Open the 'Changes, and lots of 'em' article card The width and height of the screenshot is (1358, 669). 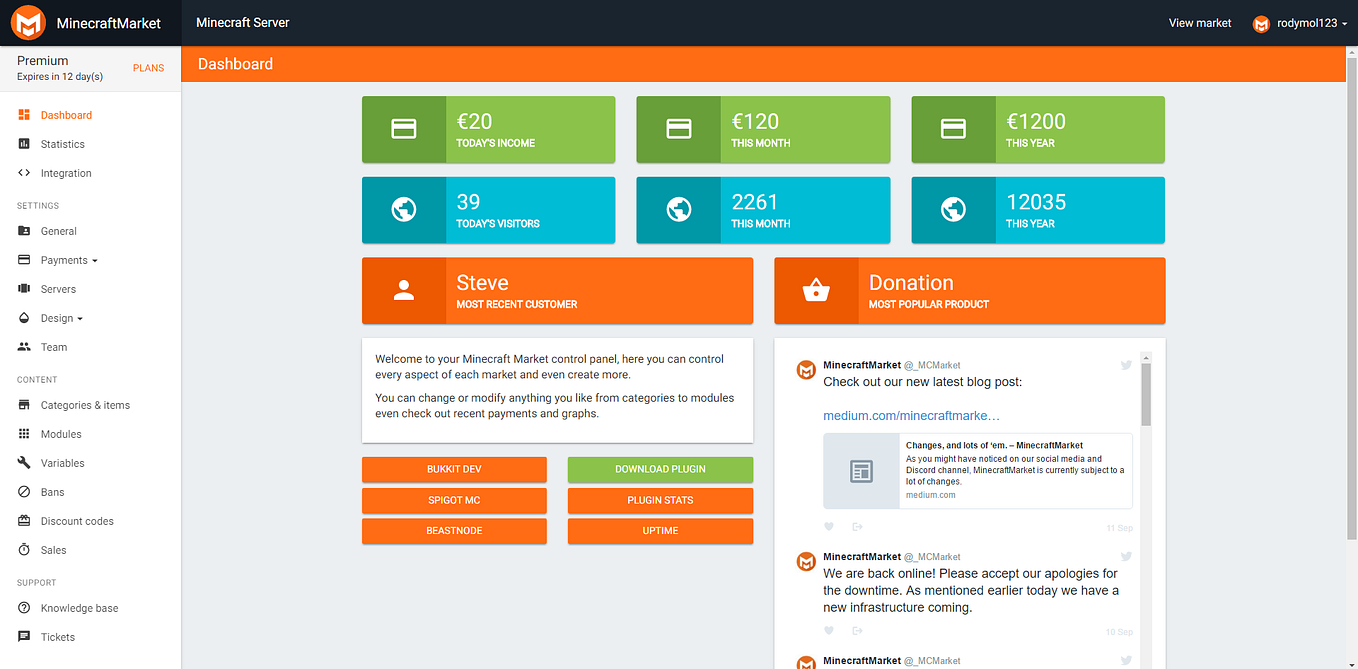click(978, 471)
